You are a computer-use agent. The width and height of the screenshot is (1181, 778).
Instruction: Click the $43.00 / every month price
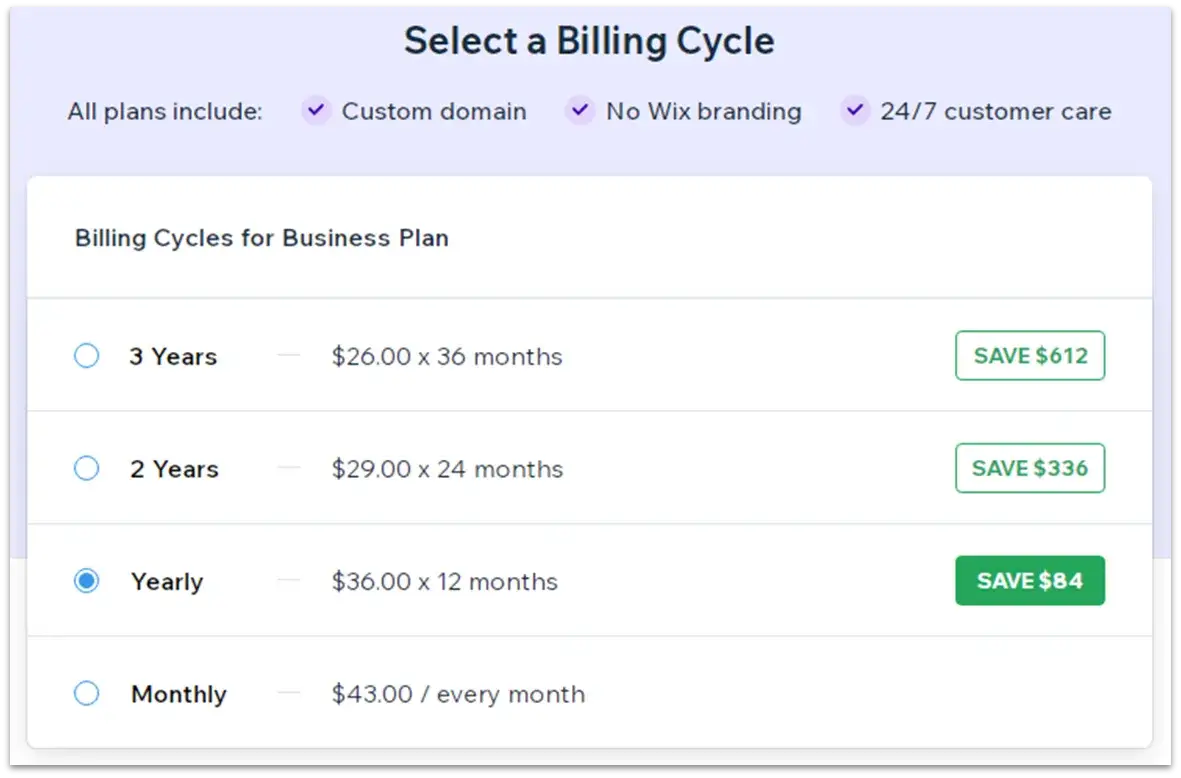point(458,694)
